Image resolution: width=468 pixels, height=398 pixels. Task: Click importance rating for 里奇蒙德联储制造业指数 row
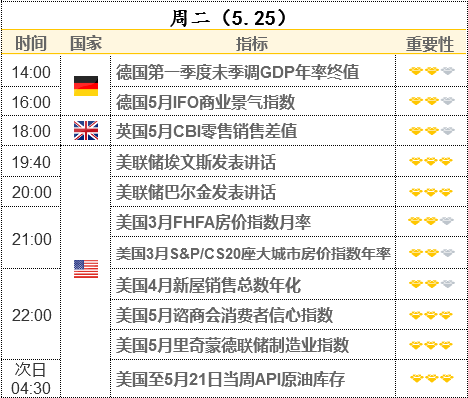point(431,345)
